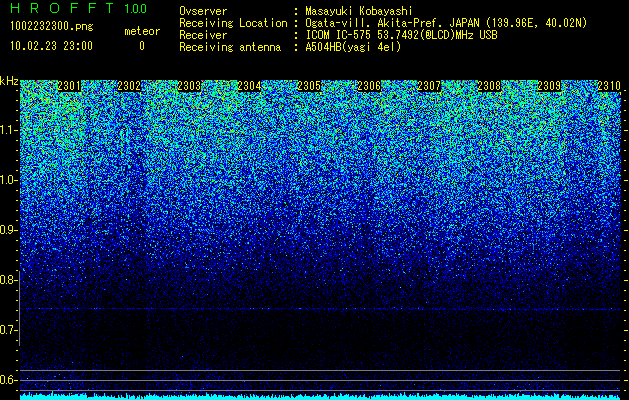Click the 2304 time marker
This screenshot has width=629, height=400.
pyautogui.click(x=249, y=86)
